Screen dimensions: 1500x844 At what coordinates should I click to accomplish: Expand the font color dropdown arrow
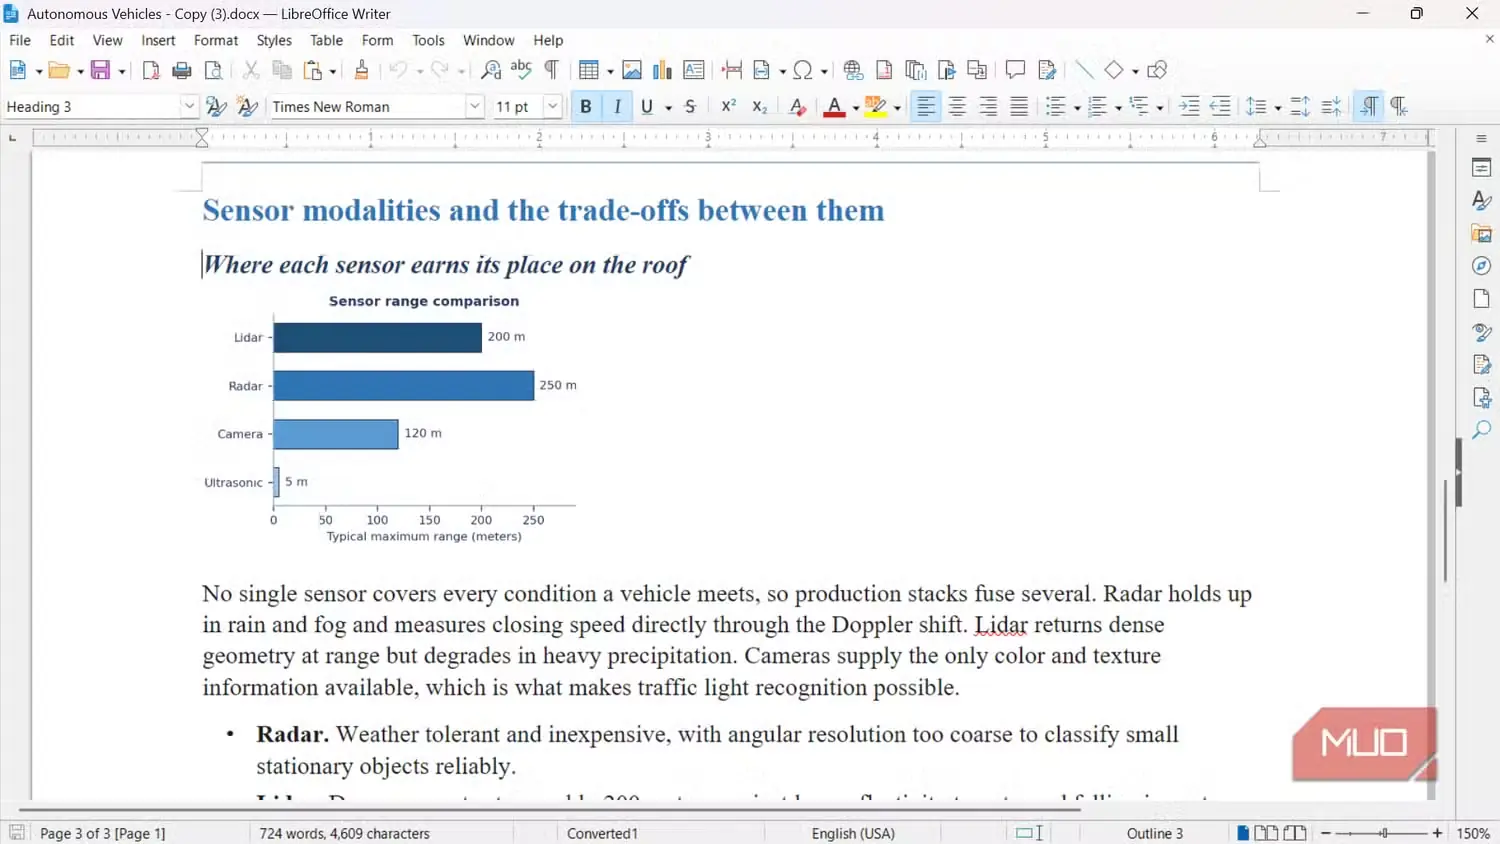(x=856, y=108)
